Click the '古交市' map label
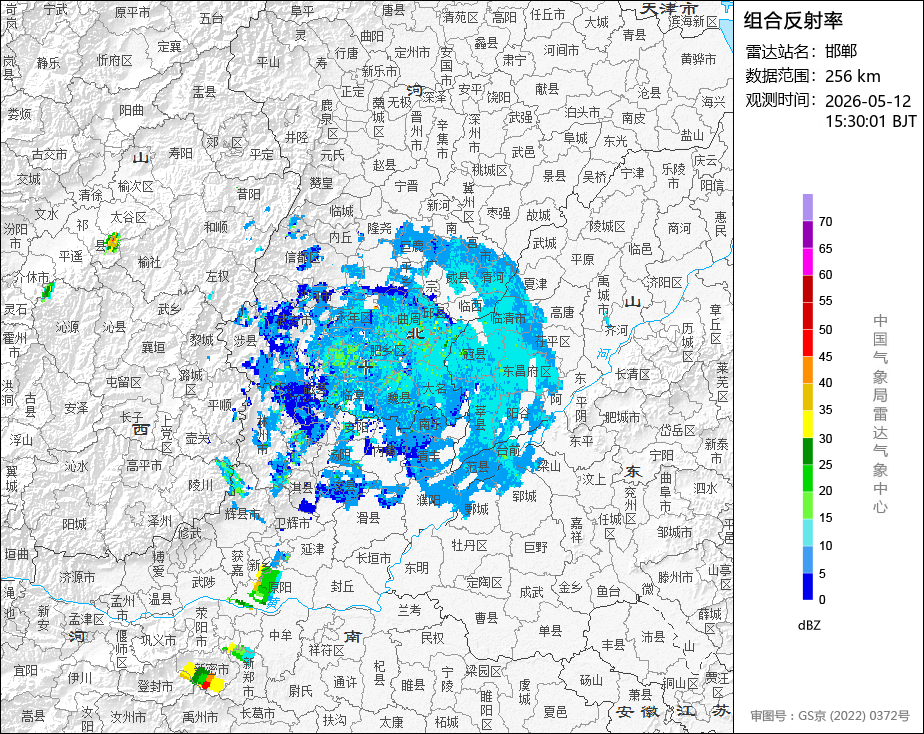The image size is (924, 734). 50,154
